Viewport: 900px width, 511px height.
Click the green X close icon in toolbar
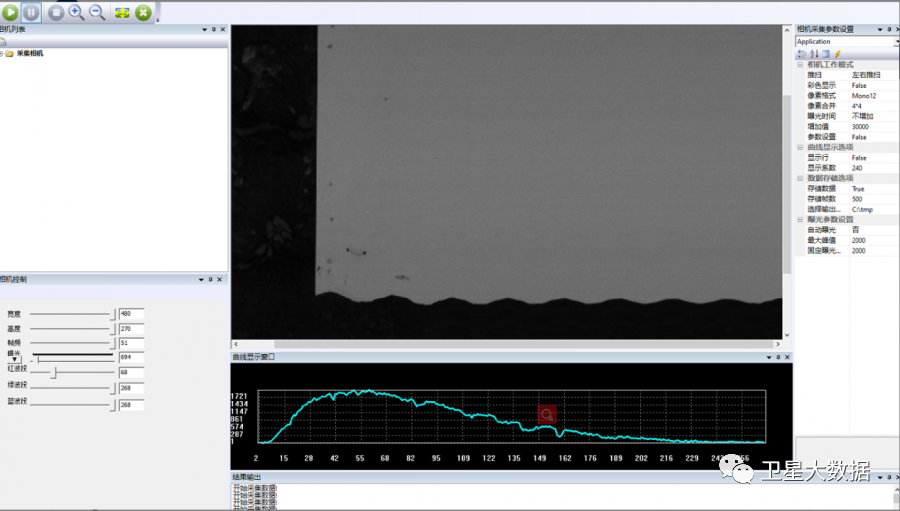[x=143, y=12]
